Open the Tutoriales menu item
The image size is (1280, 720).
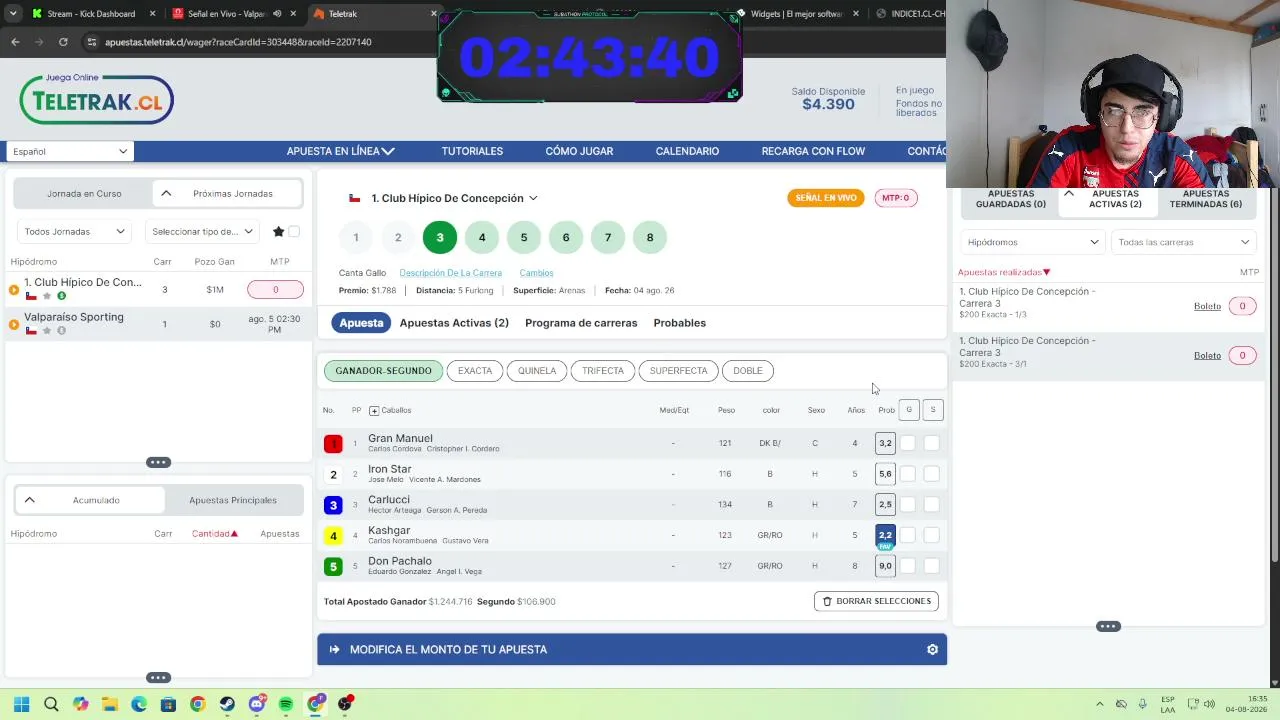[x=472, y=151]
